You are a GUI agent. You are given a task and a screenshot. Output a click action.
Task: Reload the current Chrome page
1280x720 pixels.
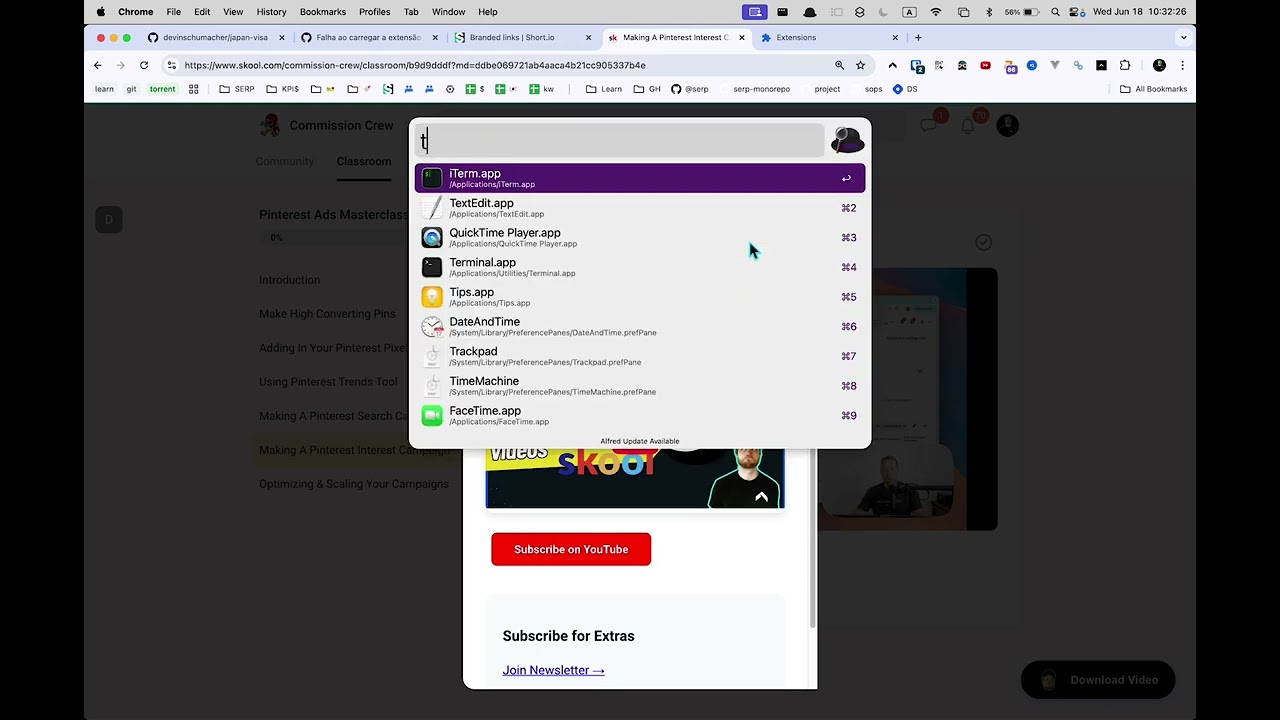tap(144, 65)
